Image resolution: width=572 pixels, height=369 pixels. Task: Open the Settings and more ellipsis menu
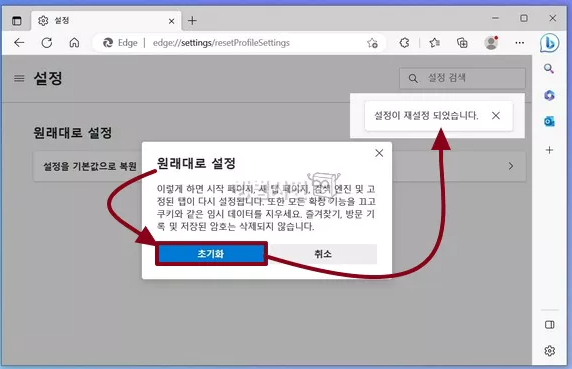click(519, 43)
